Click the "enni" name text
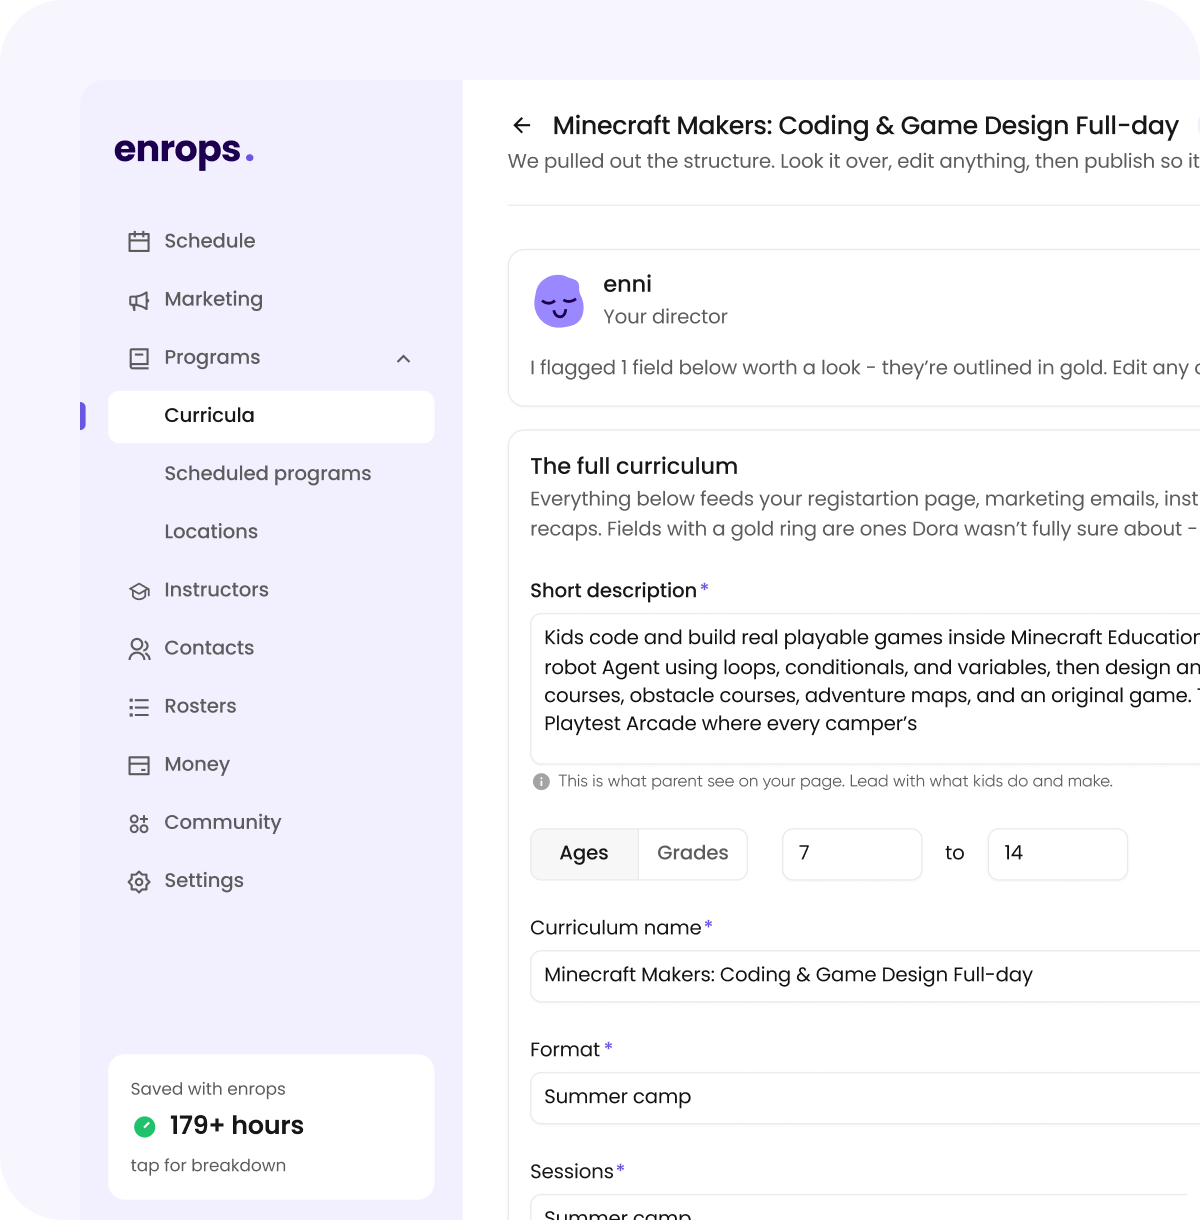1200x1220 pixels. pyautogui.click(x=627, y=284)
